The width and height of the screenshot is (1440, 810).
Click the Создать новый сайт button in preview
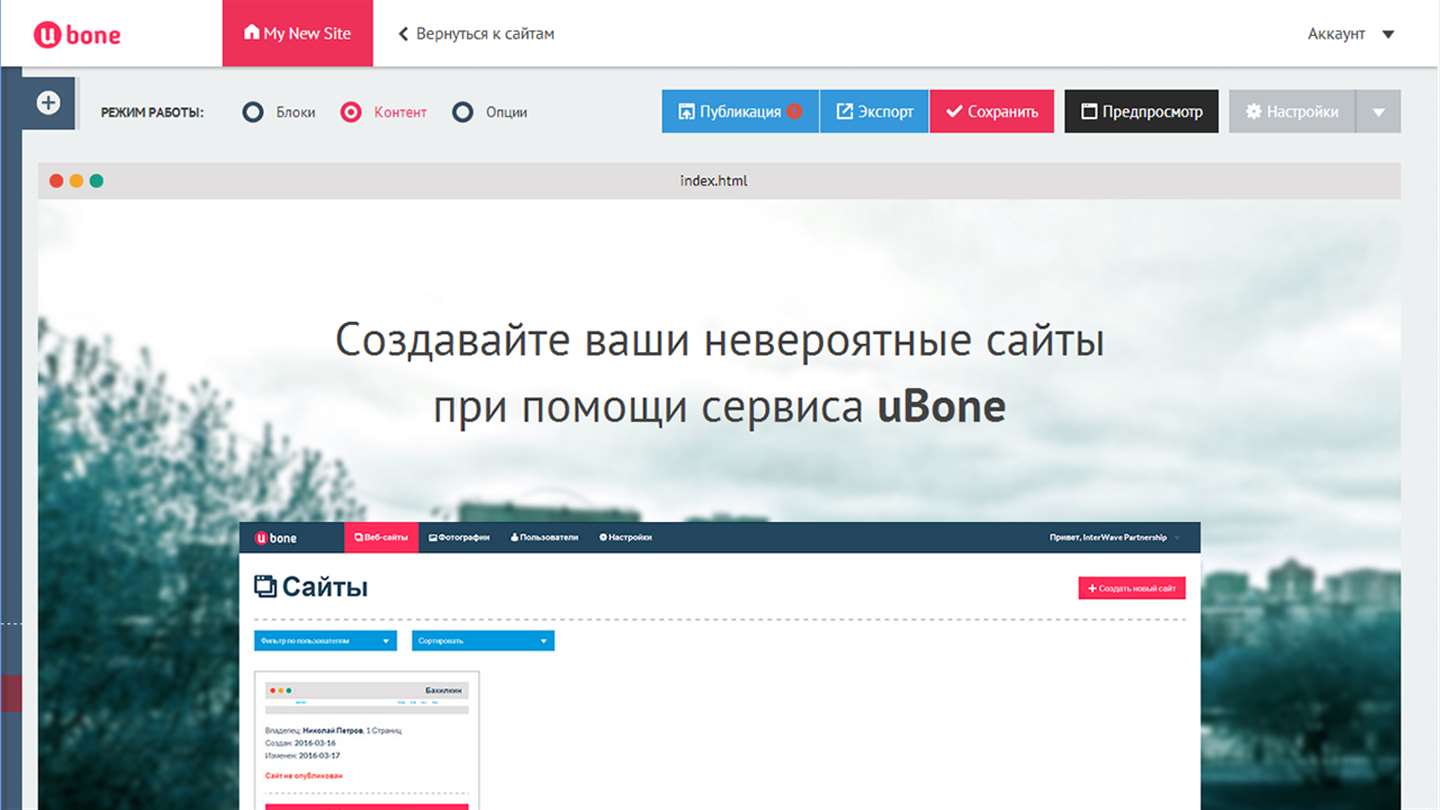(x=1132, y=588)
